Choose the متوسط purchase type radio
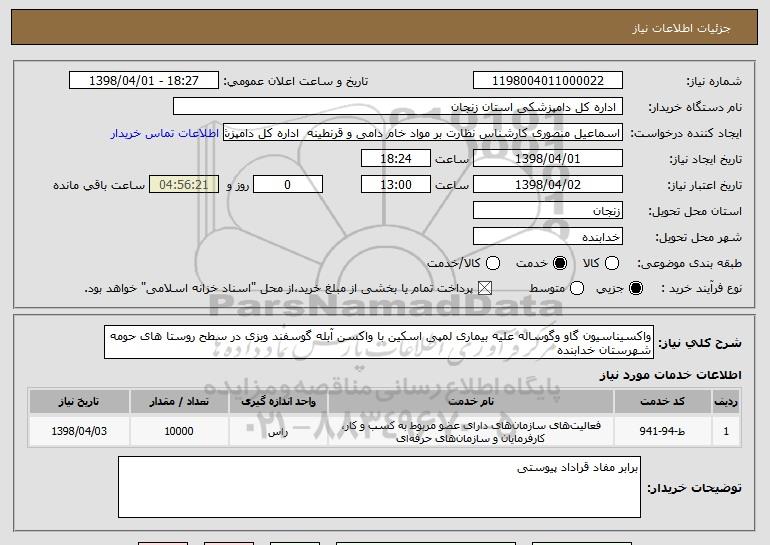 [577, 289]
